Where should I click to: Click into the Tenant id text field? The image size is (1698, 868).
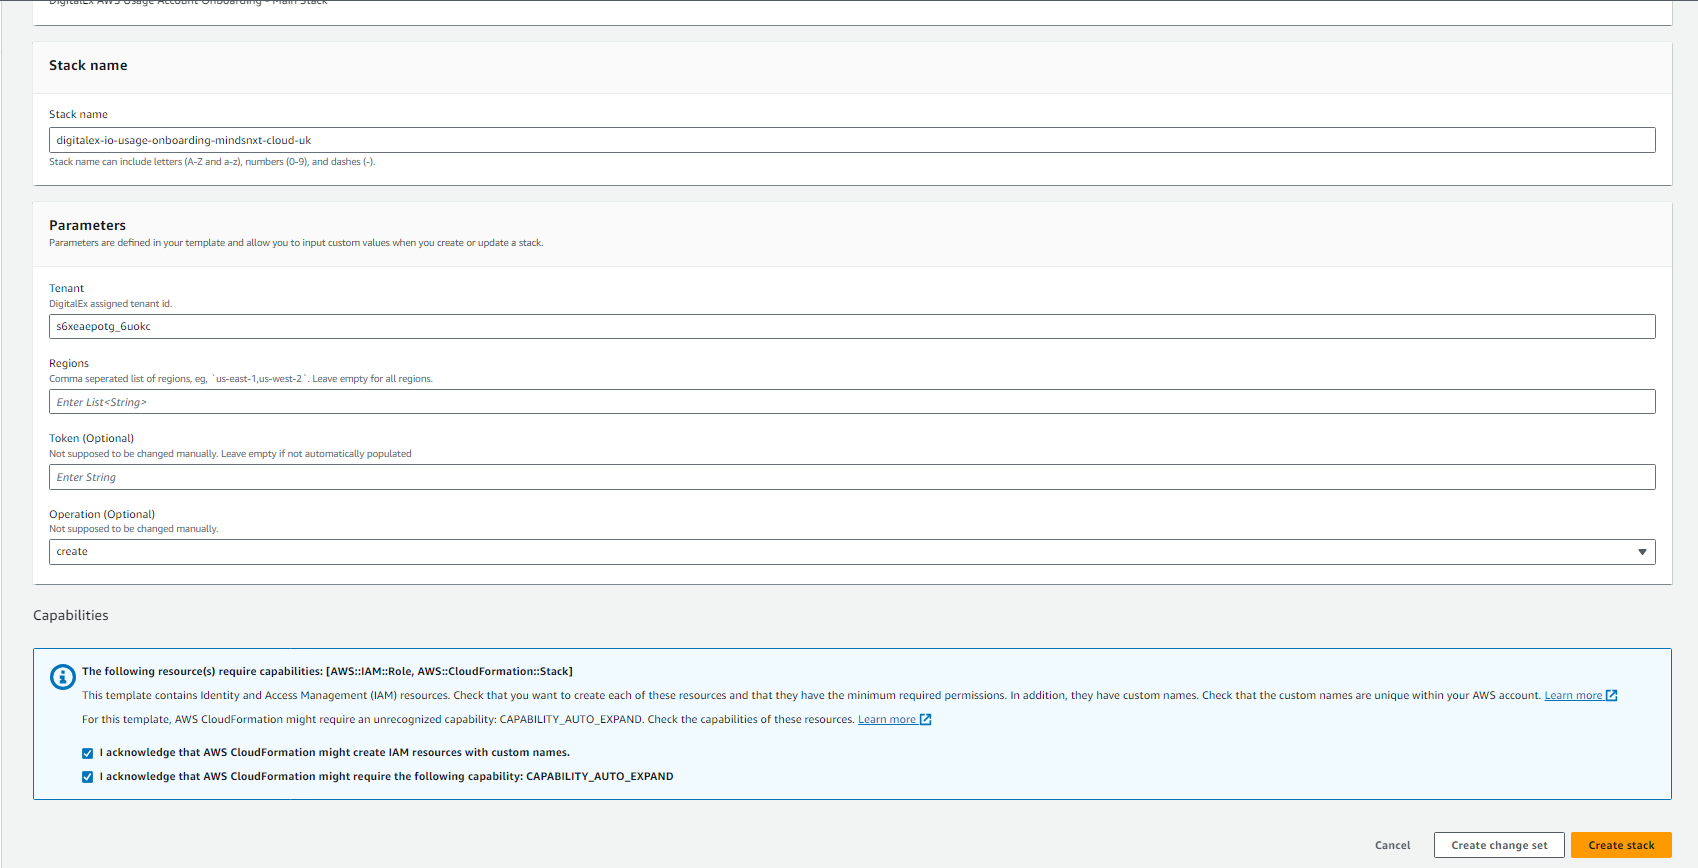click(x=850, y=327)
